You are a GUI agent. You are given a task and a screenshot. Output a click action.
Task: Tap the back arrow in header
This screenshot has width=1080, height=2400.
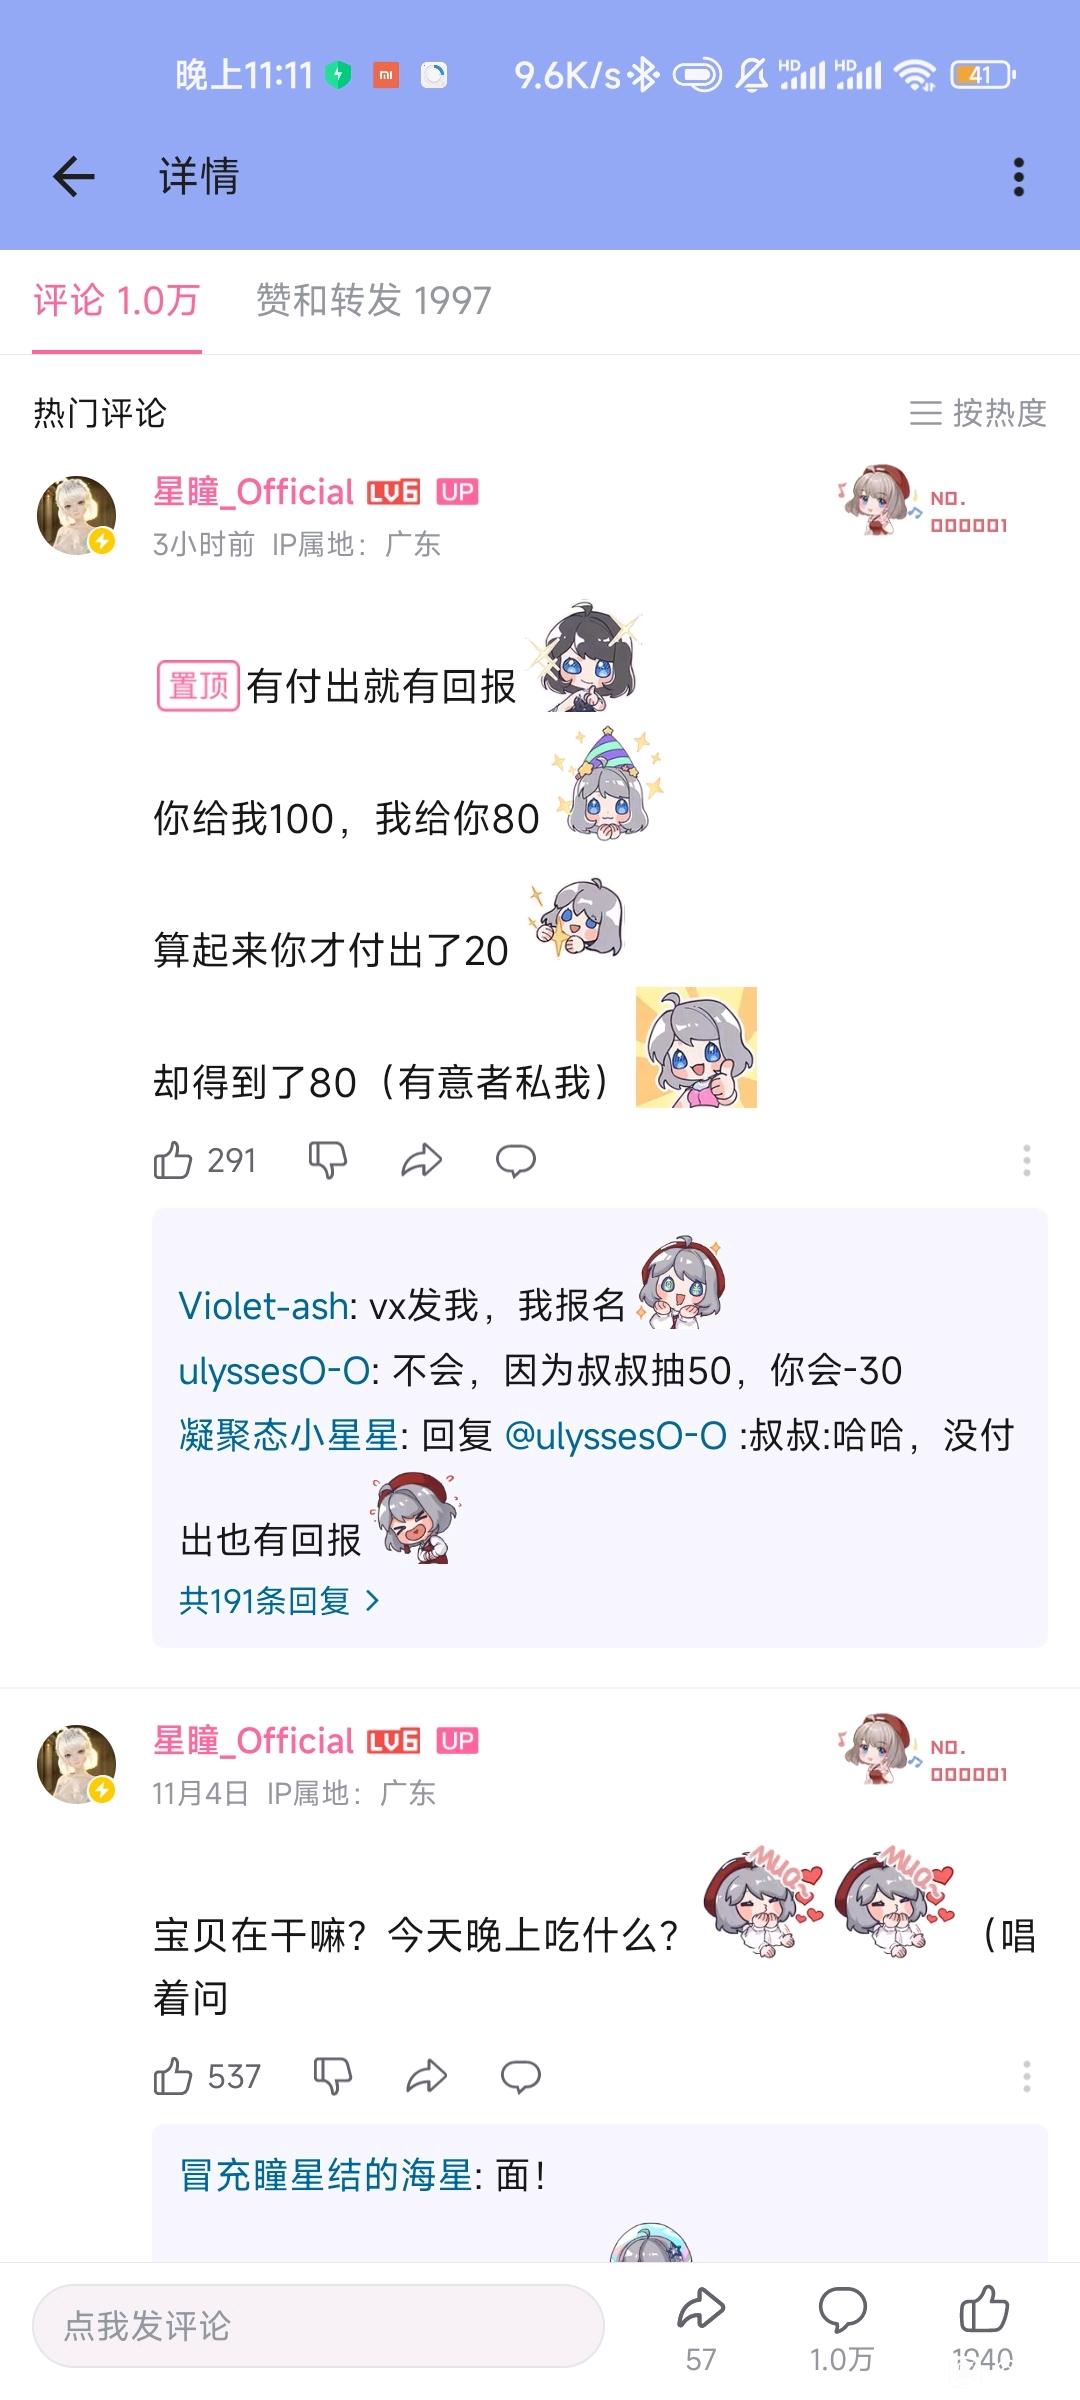coord(73,177)
